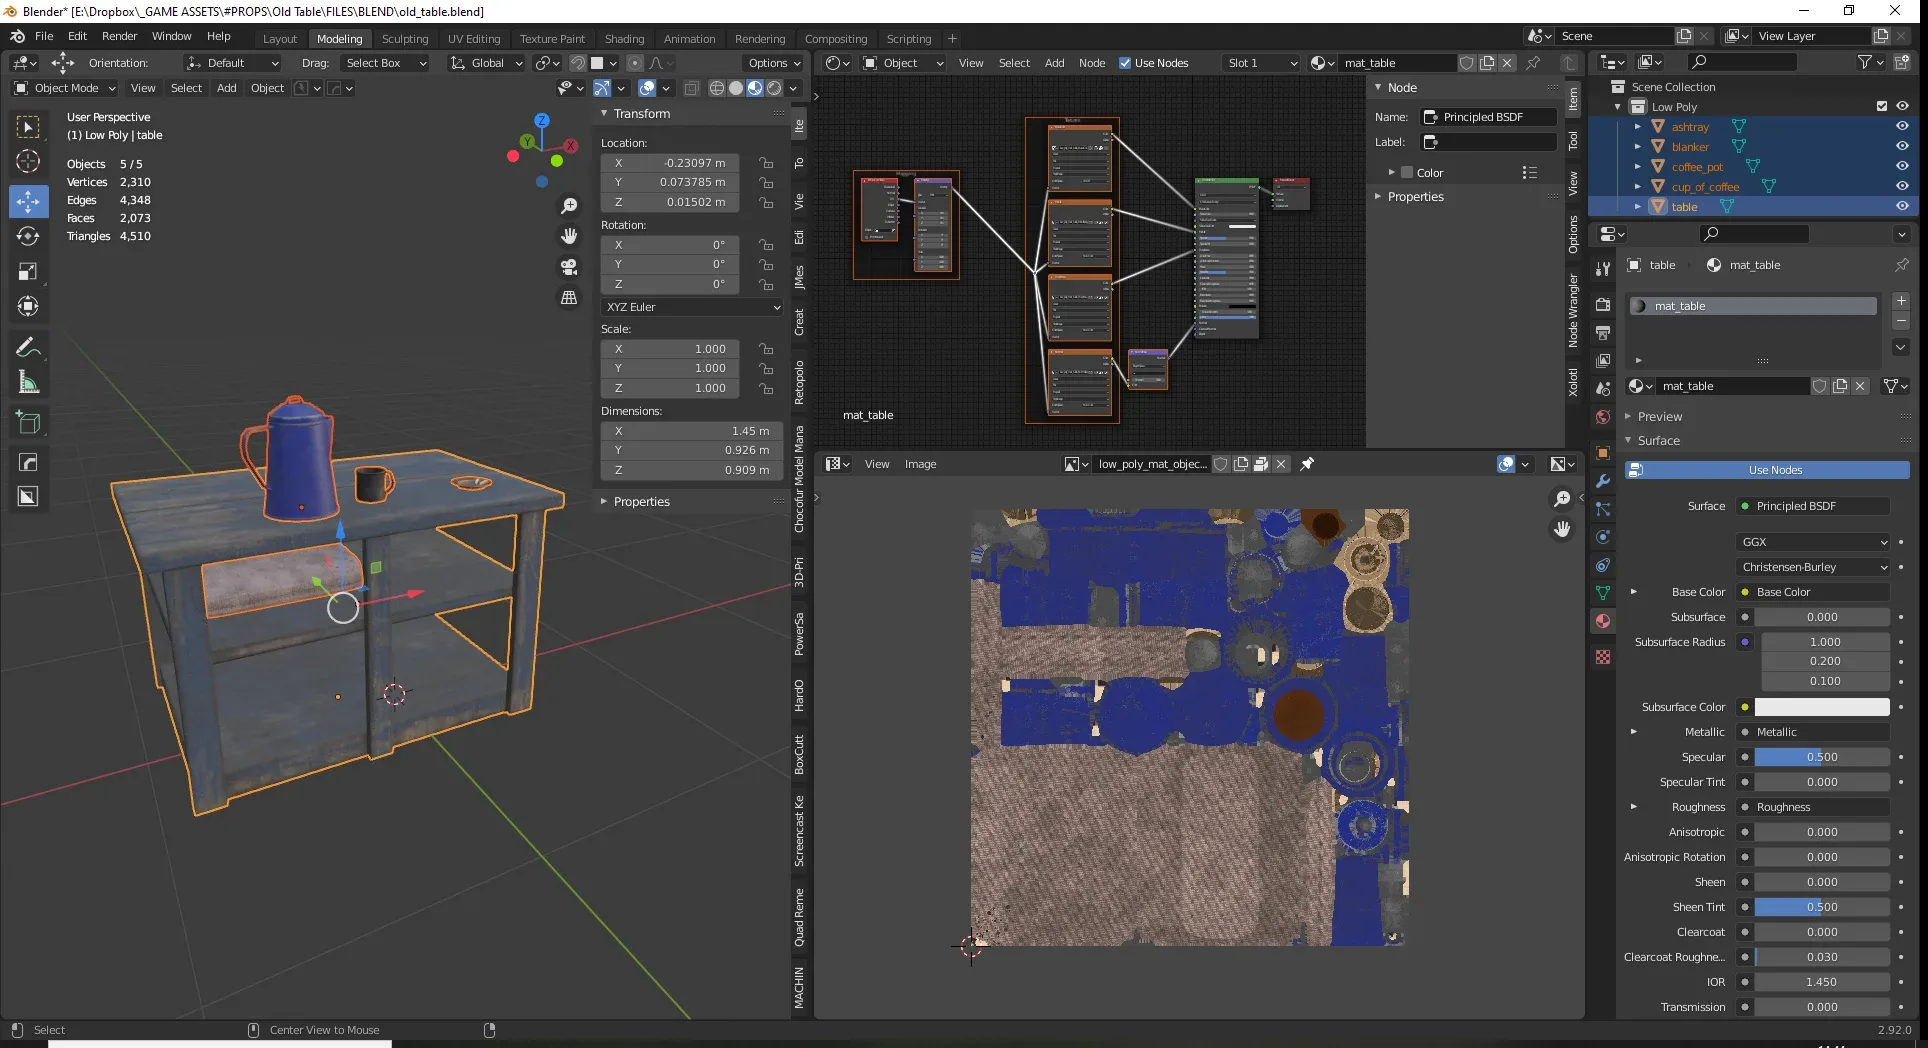Select the Scale tool in the left toolbar

click(x=28, y=272)
